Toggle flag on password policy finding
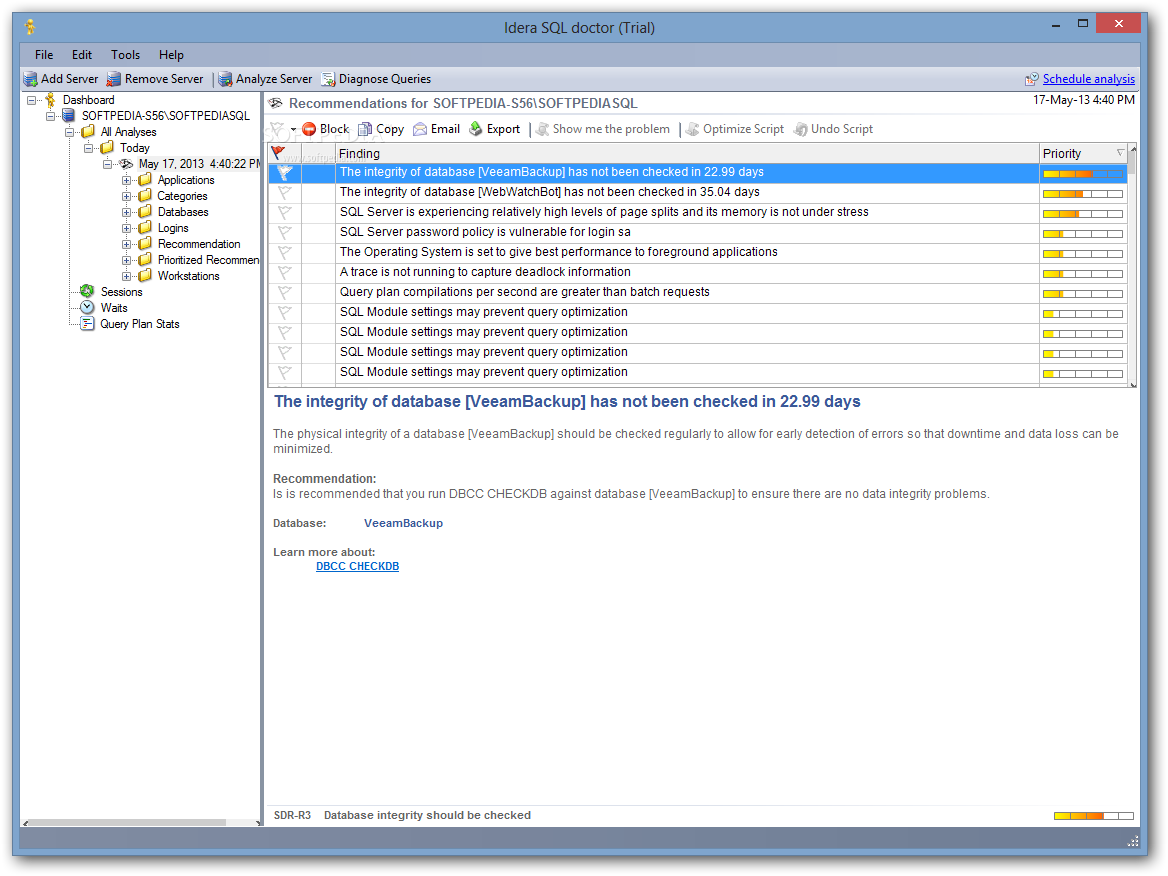The width and height of the screenshot is (1168, 876). pos(285,232)
